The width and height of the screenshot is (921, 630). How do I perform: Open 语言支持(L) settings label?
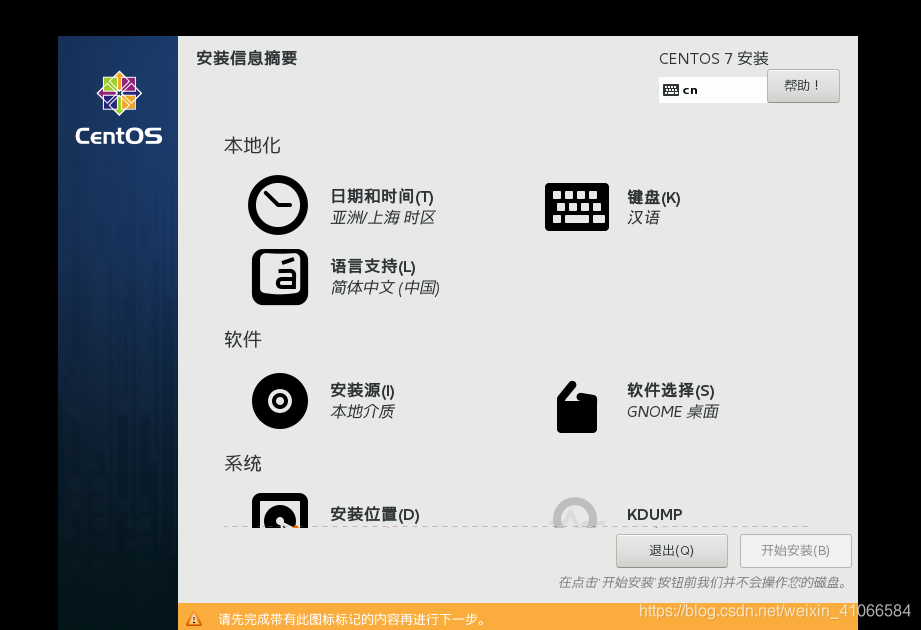373,267
